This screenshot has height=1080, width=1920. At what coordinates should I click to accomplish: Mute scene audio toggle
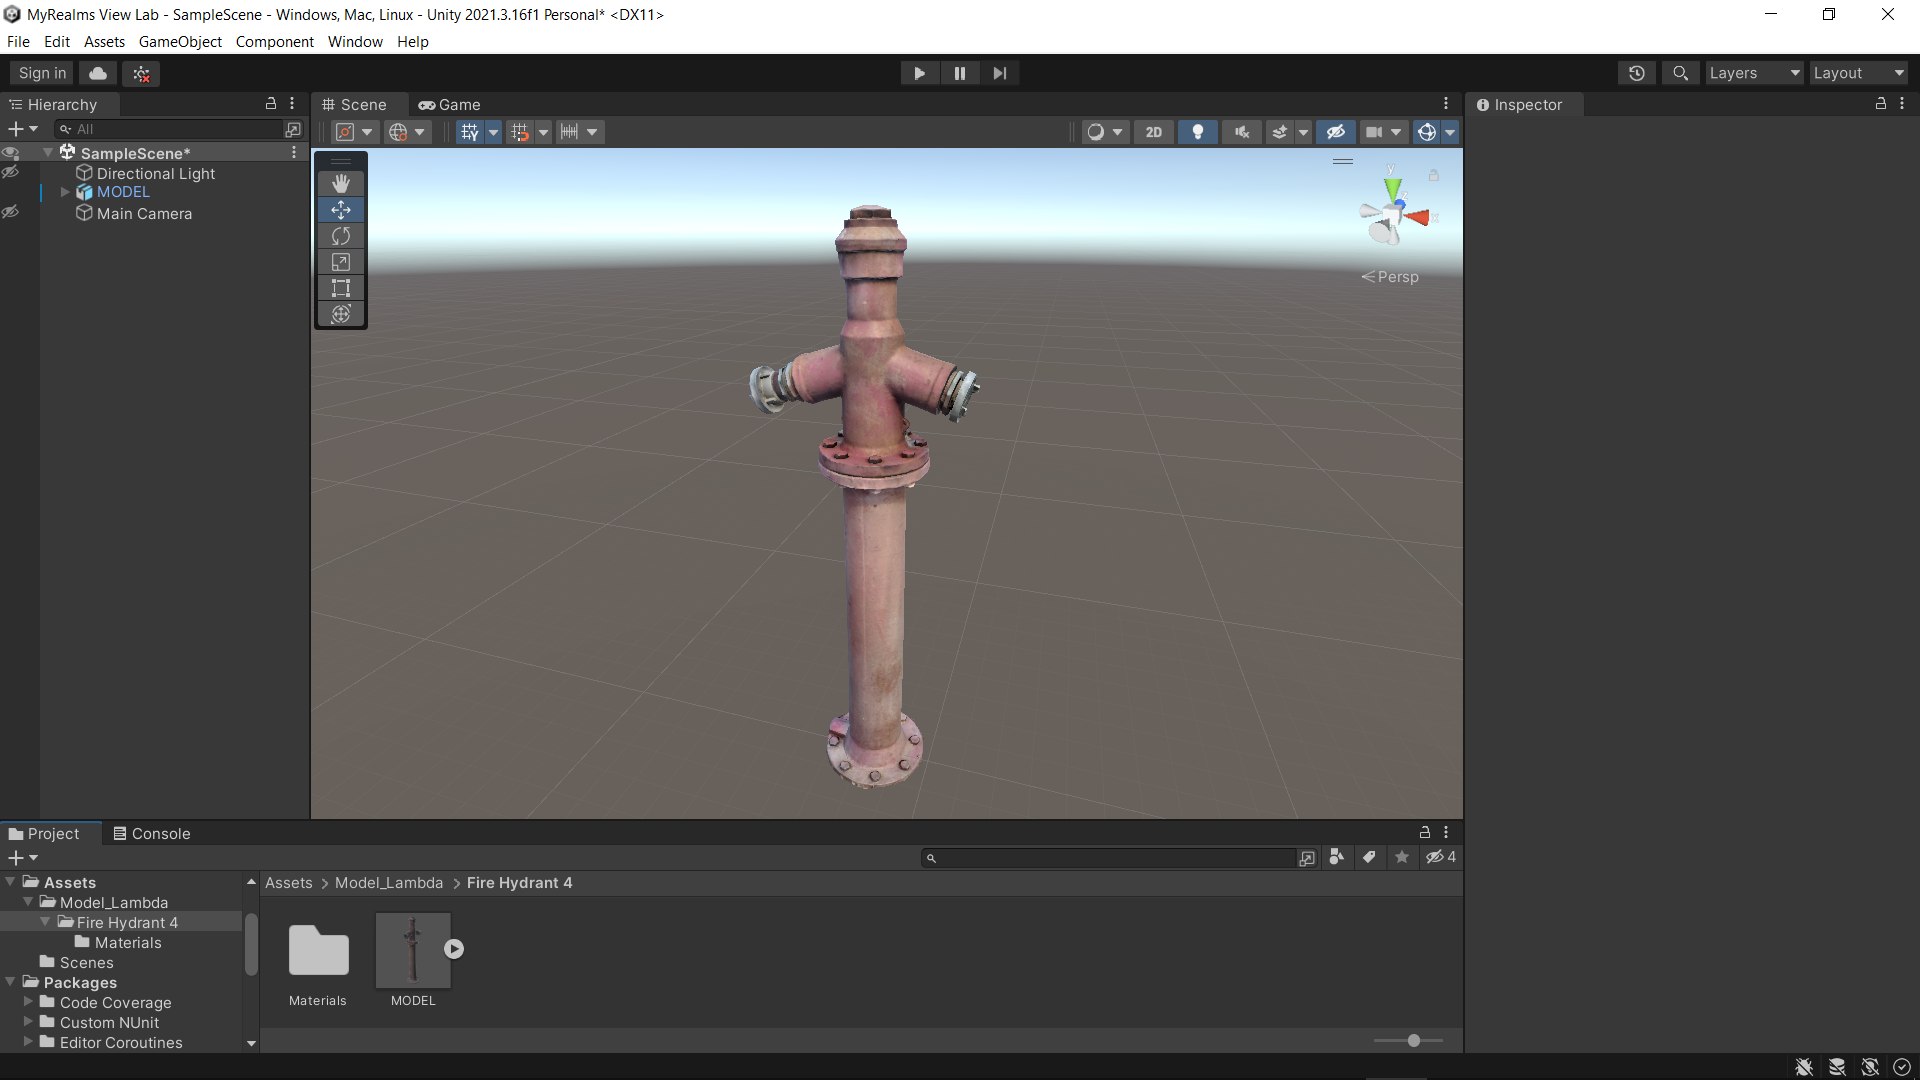pyautogui.click(x=1241, y=132)
